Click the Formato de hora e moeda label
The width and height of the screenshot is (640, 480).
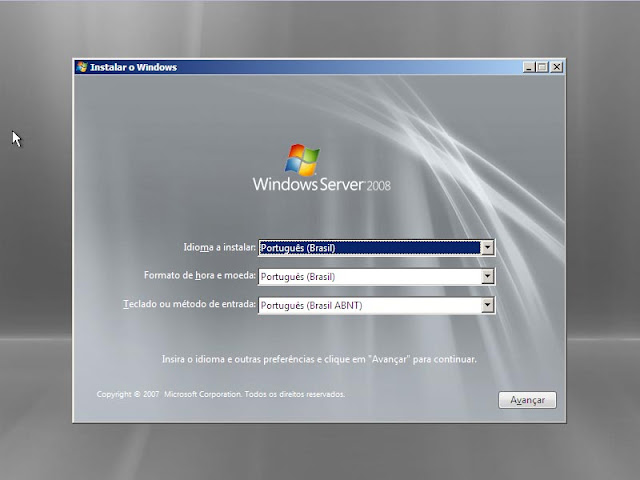point(200,276)
